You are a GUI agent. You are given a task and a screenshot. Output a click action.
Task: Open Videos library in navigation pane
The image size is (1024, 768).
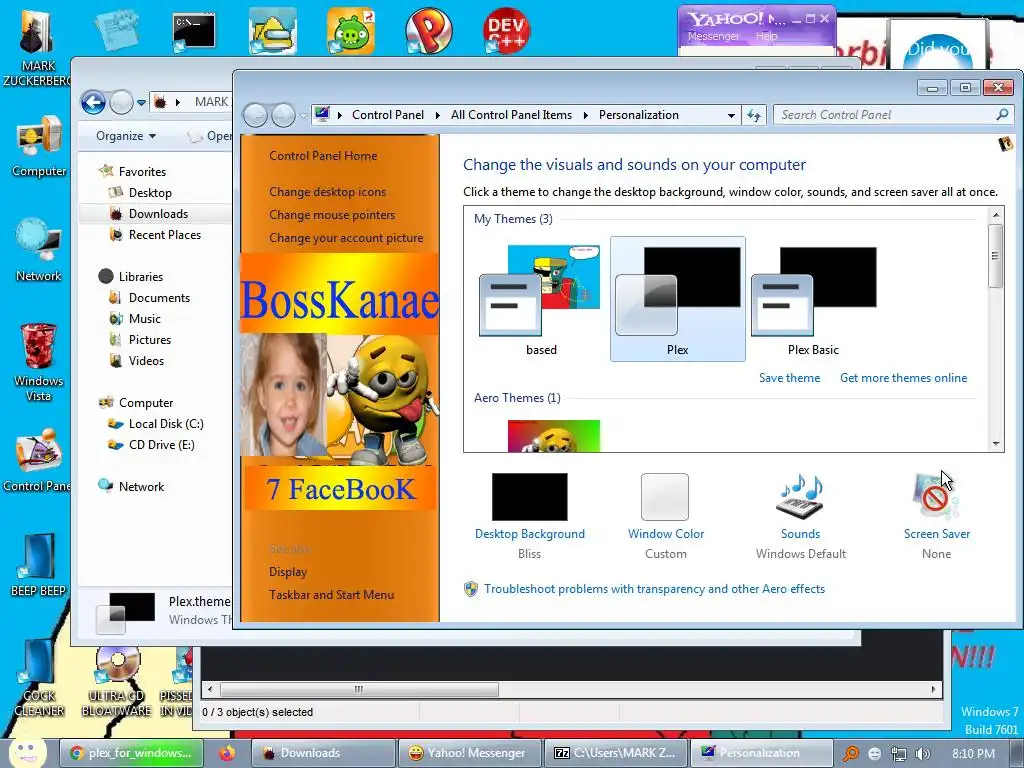coord(146,360)
